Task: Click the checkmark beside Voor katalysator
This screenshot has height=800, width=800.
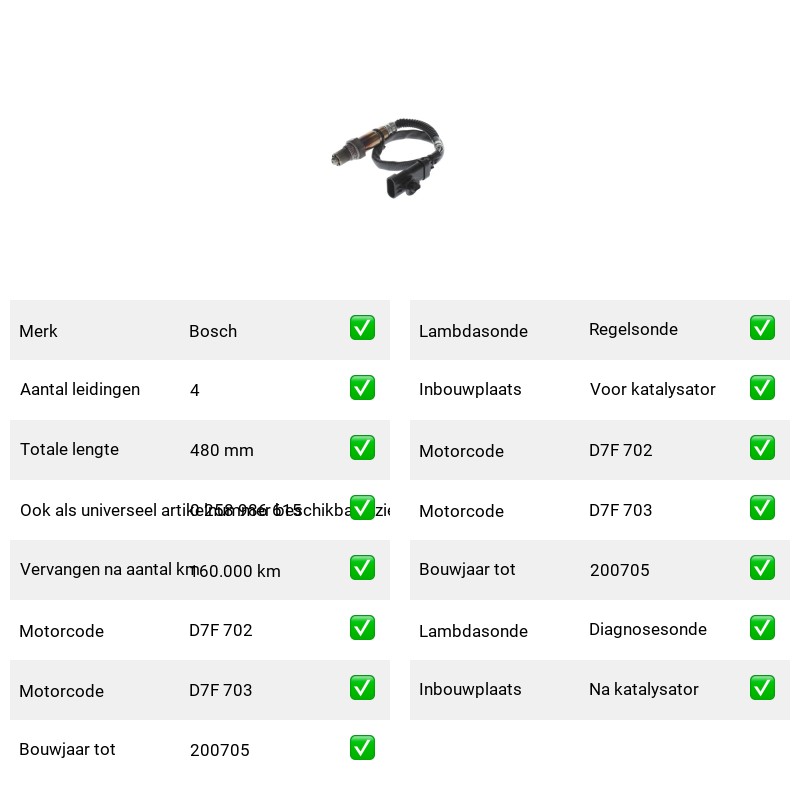Action: [x=762, y=388]
